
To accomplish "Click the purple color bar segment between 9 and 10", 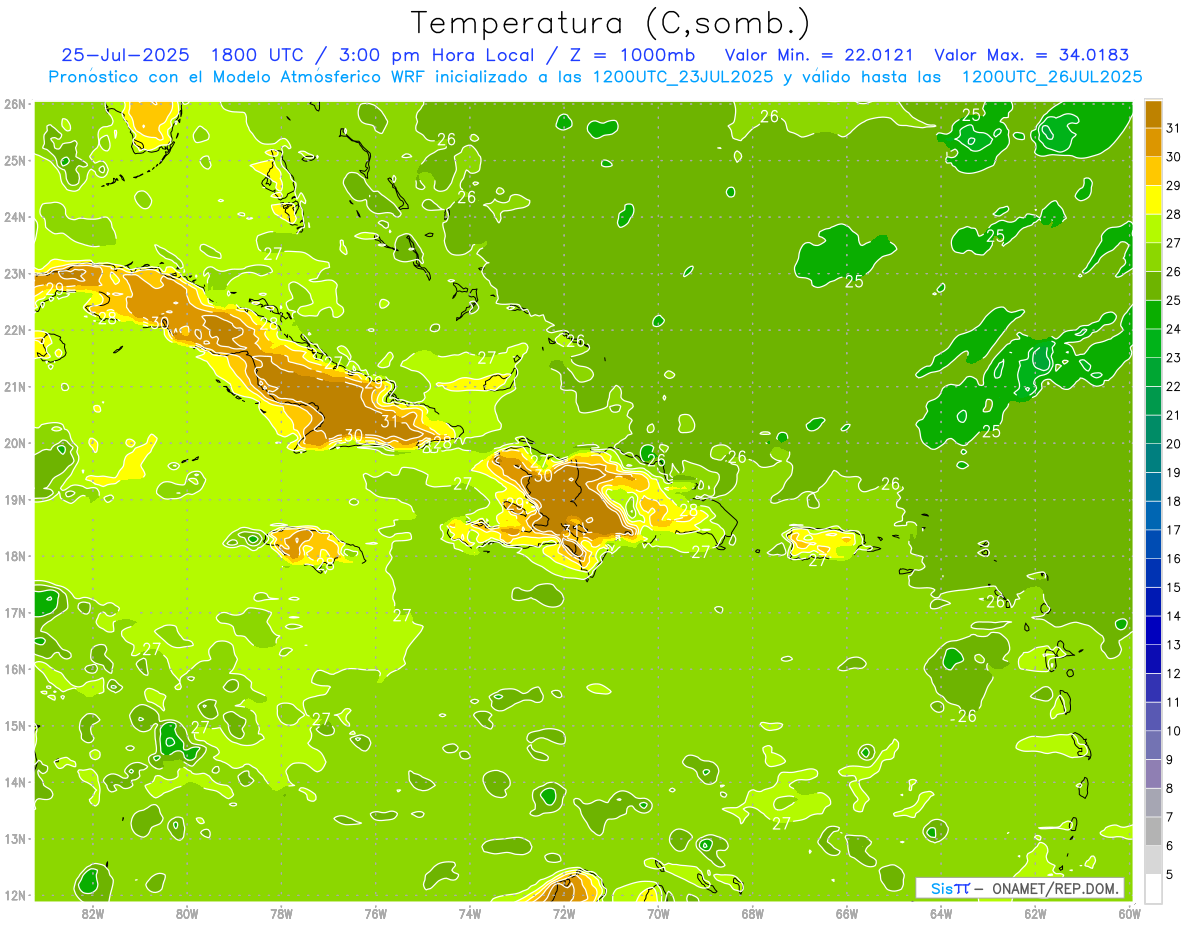I will 1153,745.
